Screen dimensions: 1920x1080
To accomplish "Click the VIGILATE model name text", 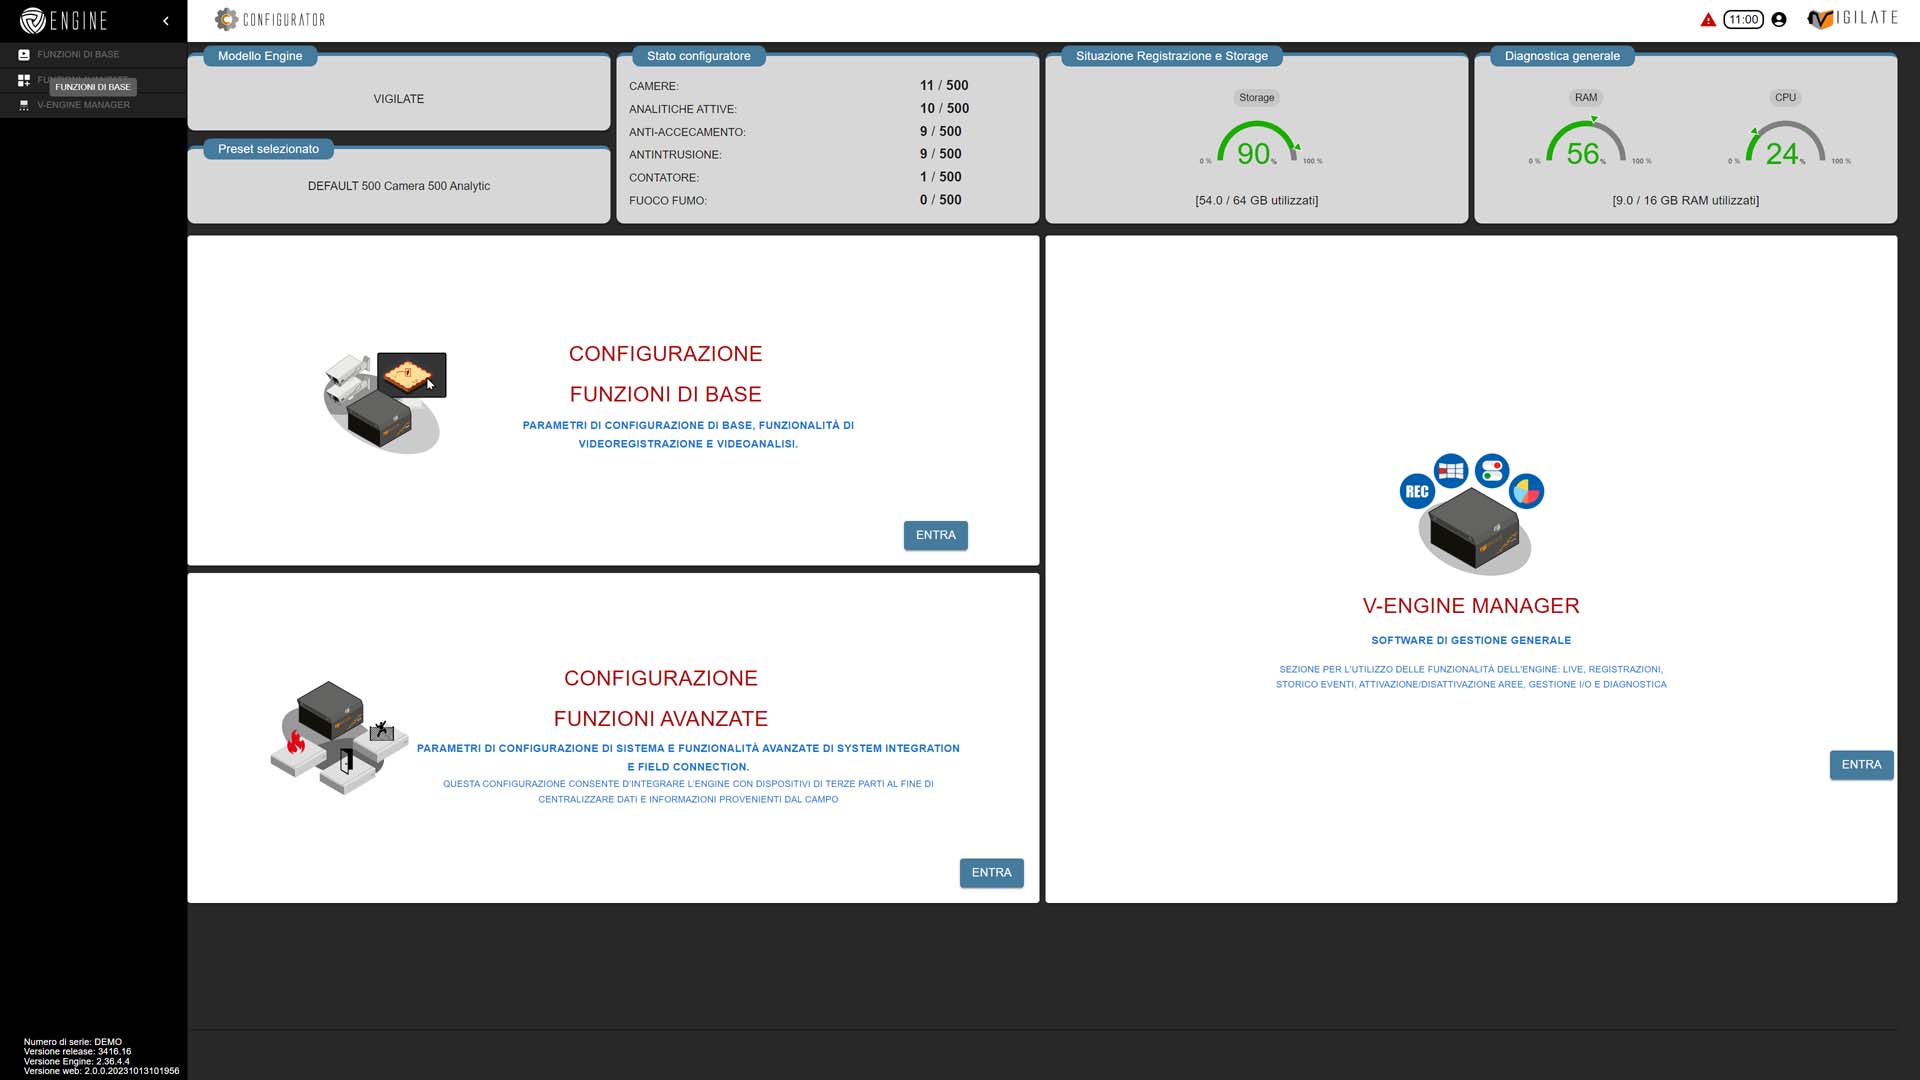I will tap(399, 99).
